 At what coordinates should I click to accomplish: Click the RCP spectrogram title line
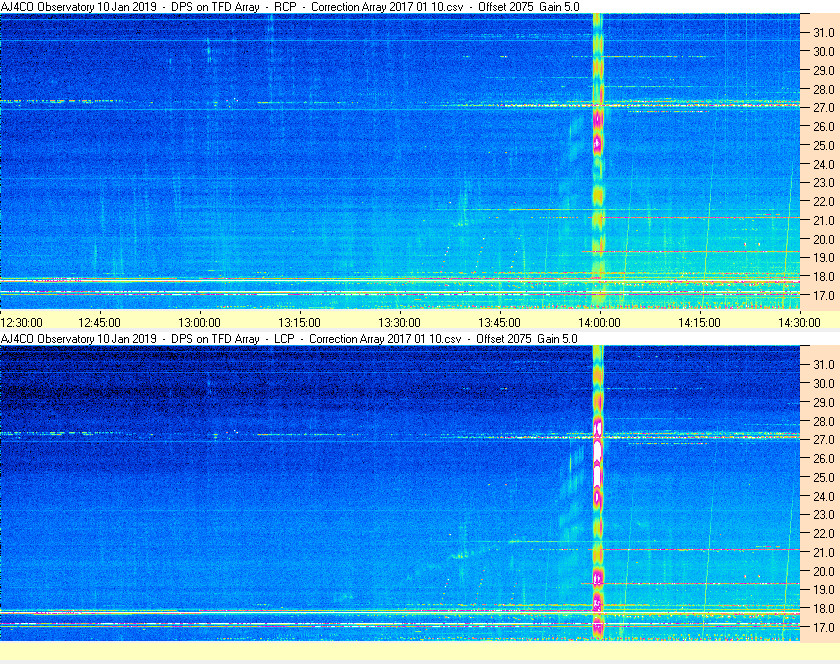[x=290, y=7]
